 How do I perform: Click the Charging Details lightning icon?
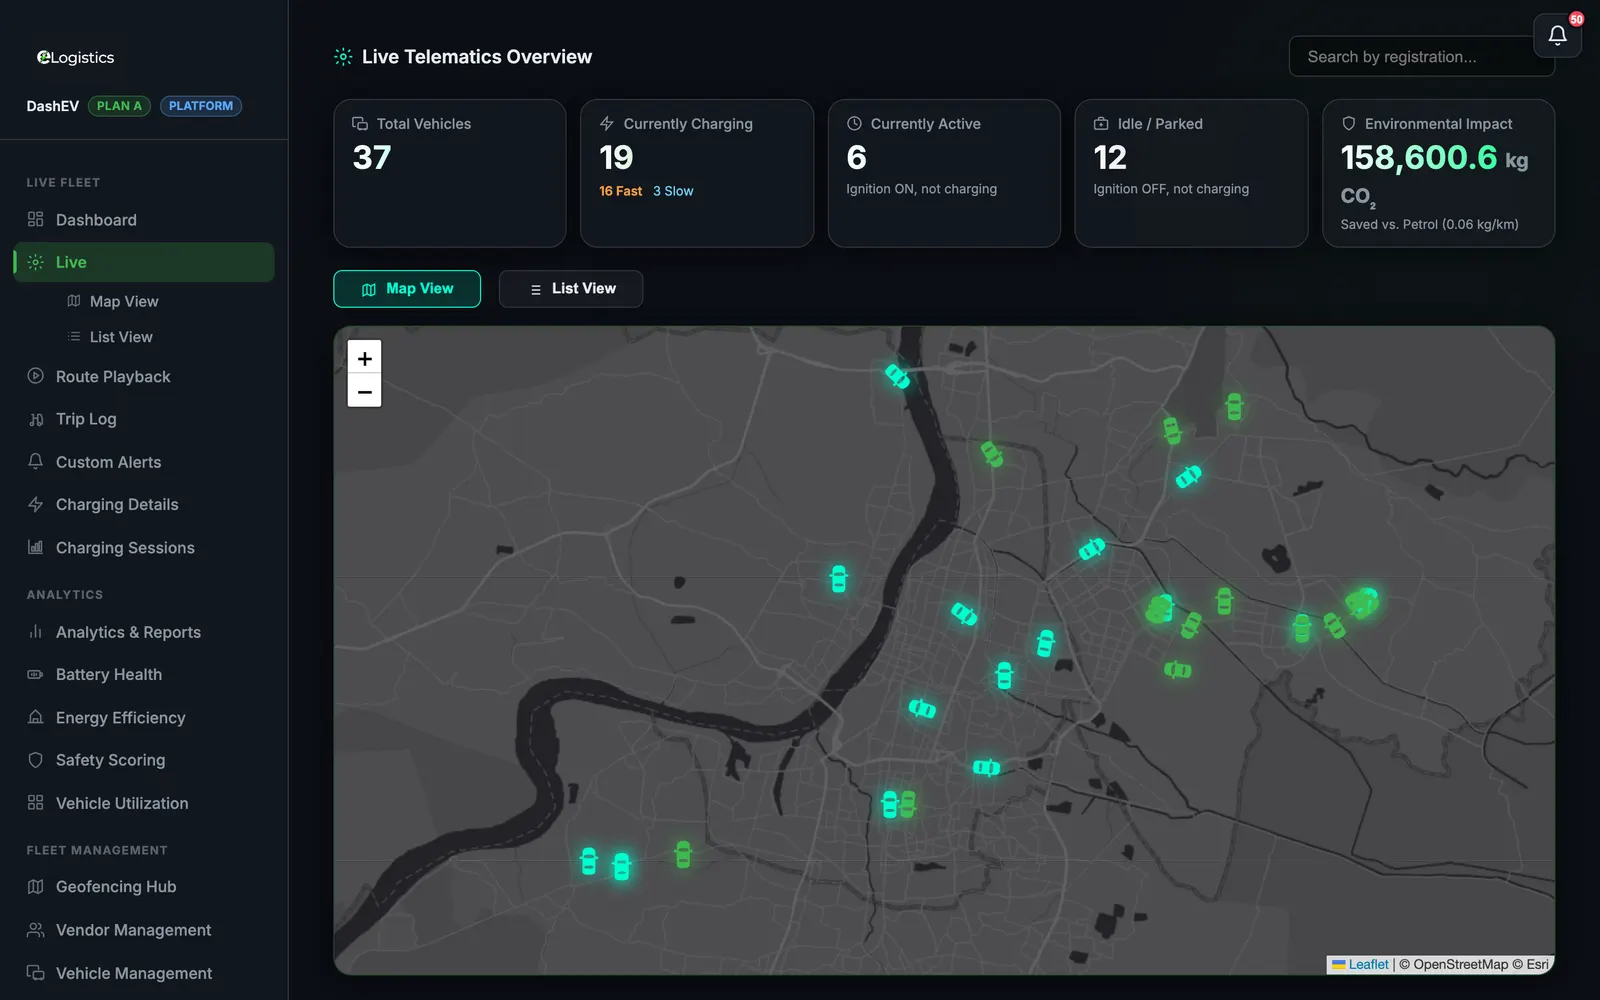pos(35,504)
